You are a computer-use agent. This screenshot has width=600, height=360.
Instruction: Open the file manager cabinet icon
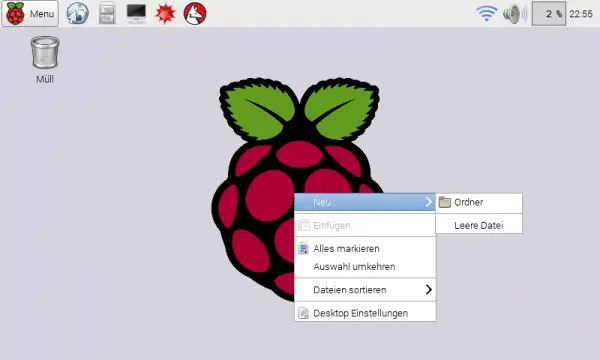pyautogui.click(x=107, y=13)
